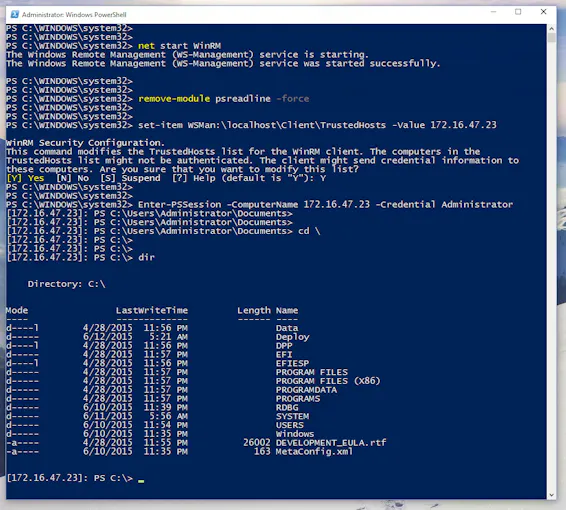
Task: Click the '[S] Suspend' prompt option
Action: (x=130, y=178)
